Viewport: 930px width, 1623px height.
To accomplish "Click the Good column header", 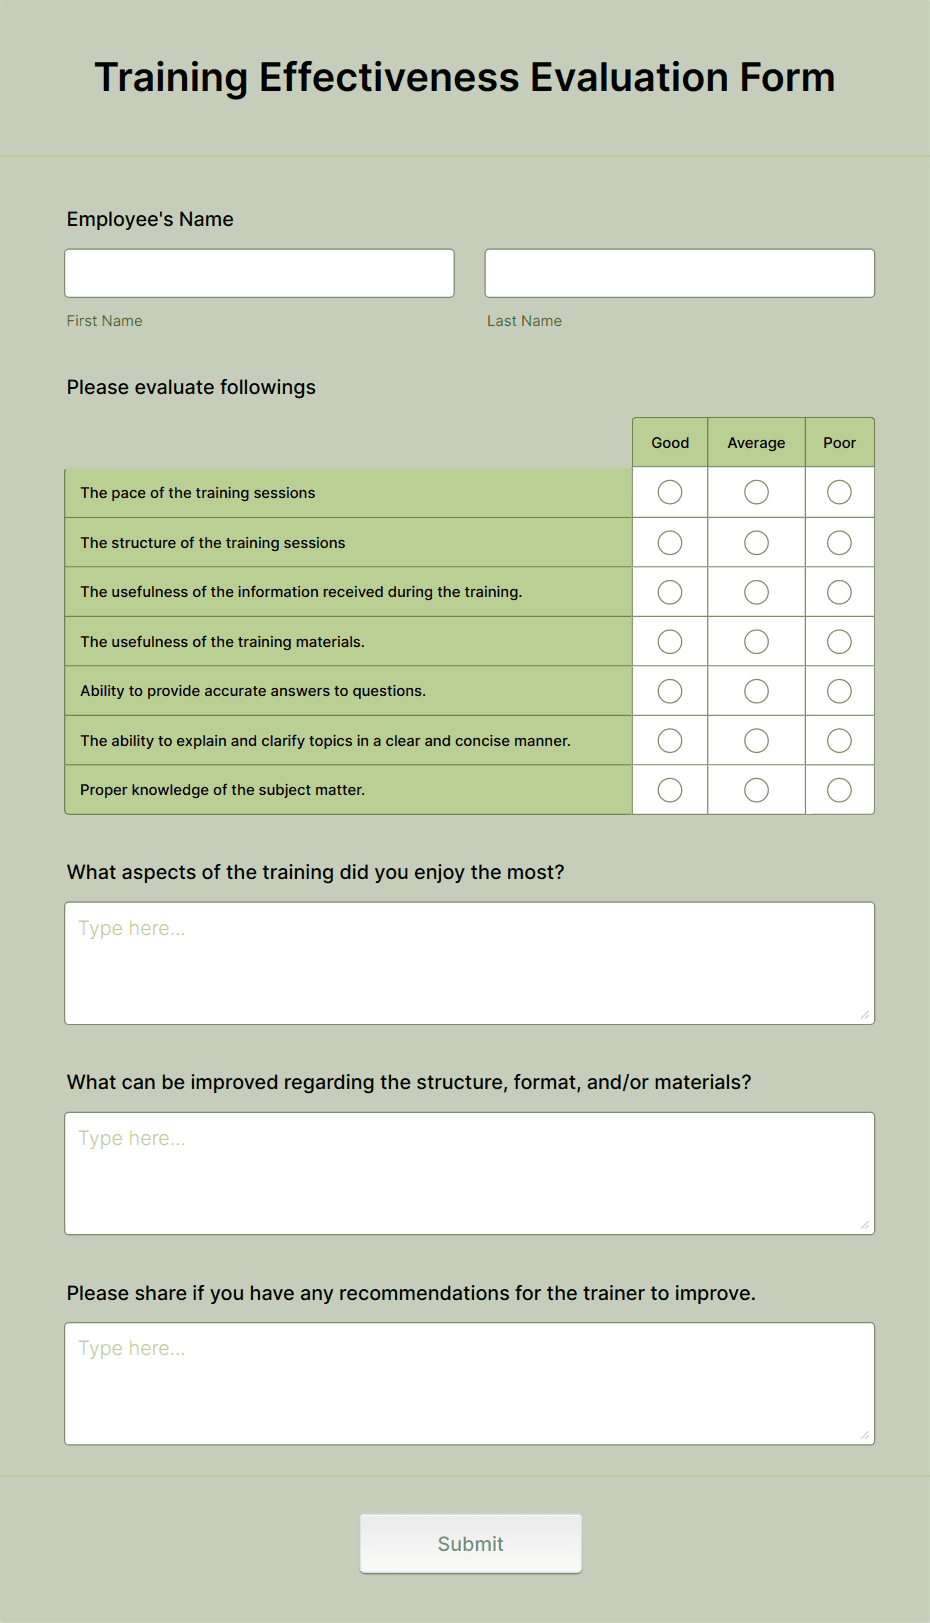I will (669, 442).
